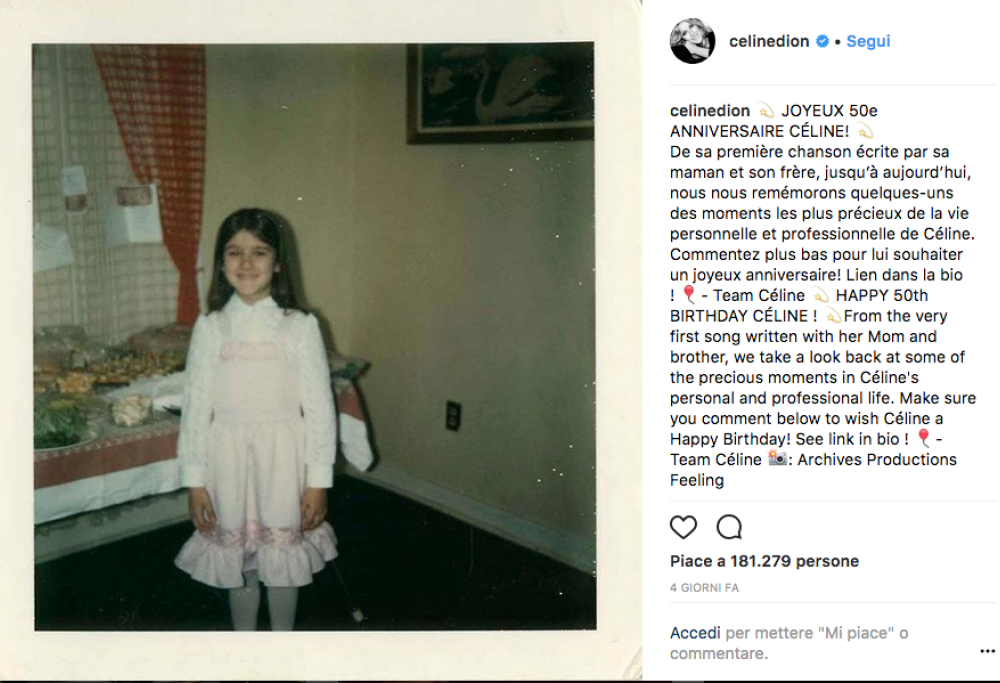The width and height of the screenshot is (1000, 683).
Task: Click the 'Archives Productions Feeling' credit text
Action: tap(813, 469)
